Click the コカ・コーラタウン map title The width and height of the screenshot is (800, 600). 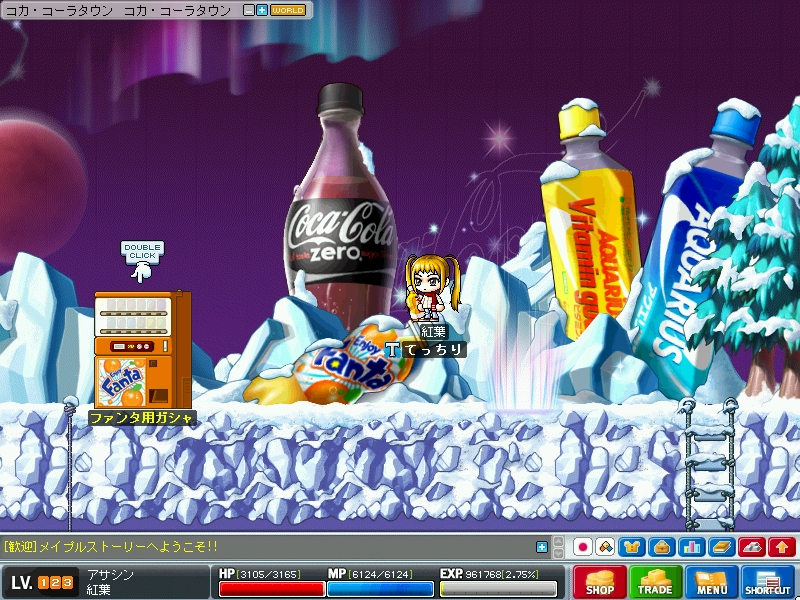(118, 10)
